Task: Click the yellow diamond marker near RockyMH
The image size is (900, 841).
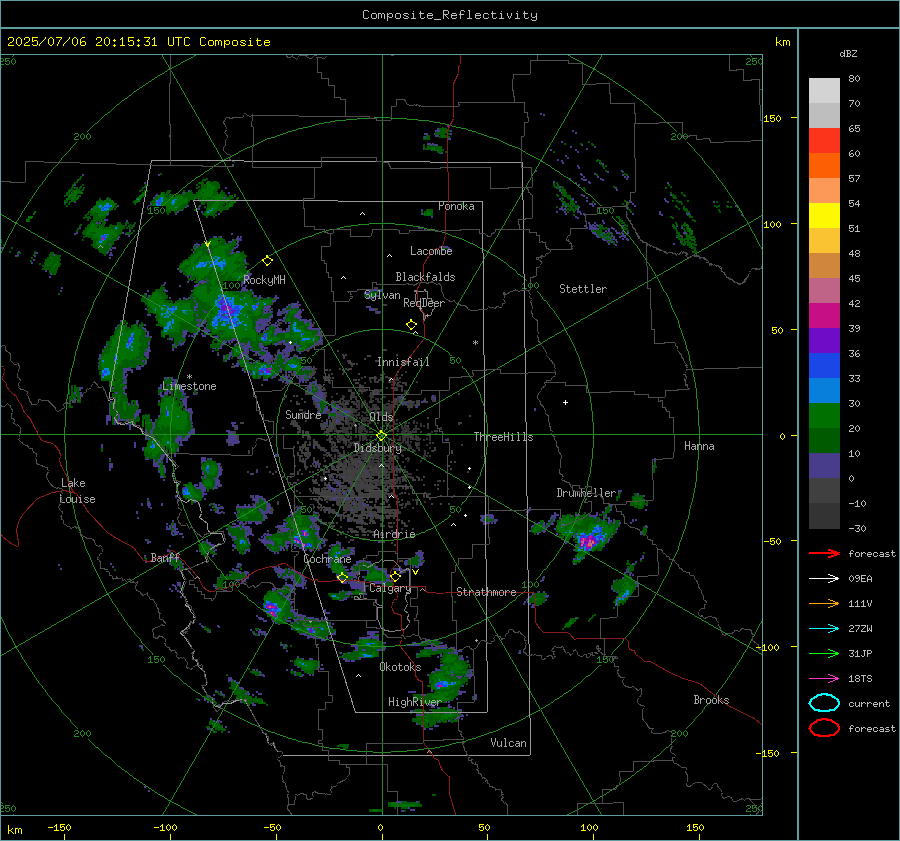Action: pyautogui.click(x=267, y=261)
